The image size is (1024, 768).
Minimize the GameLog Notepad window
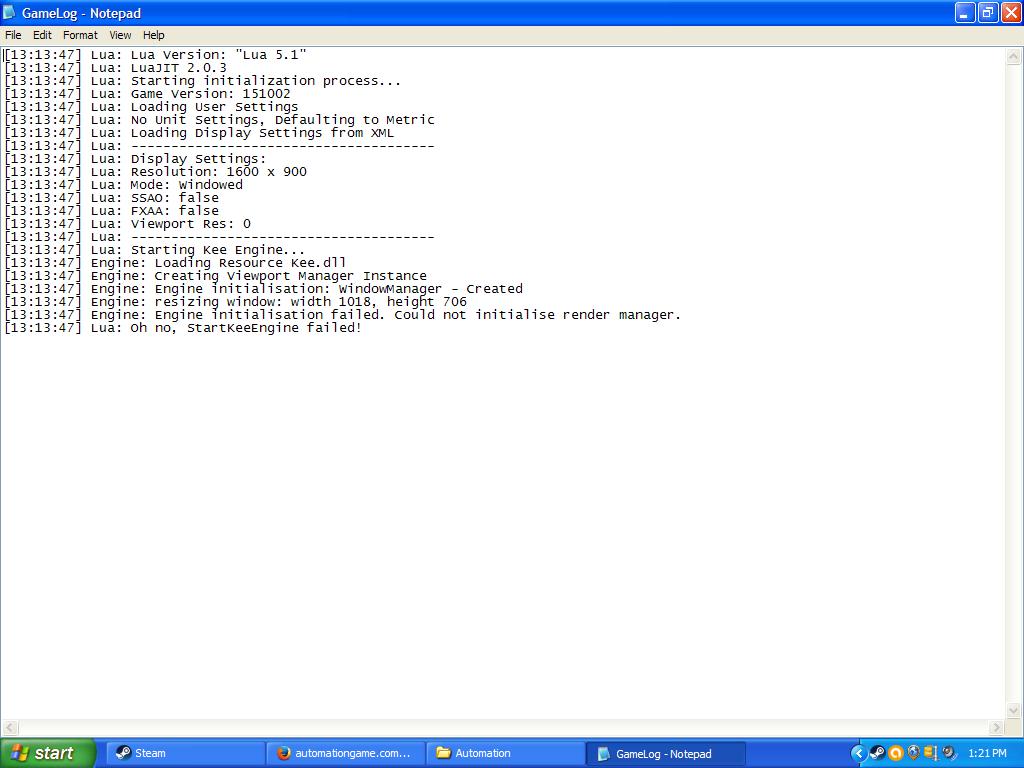coord(965,12)
